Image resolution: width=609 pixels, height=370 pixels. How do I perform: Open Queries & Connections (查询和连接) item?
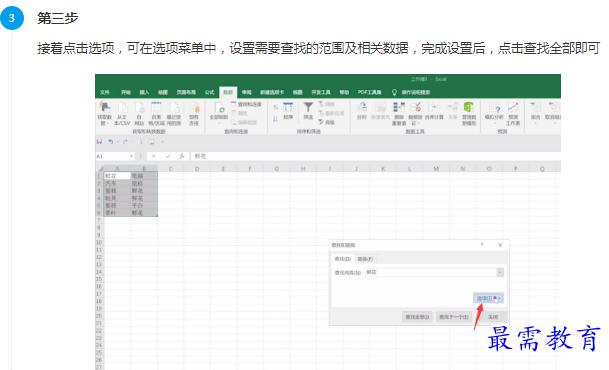tap(247, 104)
